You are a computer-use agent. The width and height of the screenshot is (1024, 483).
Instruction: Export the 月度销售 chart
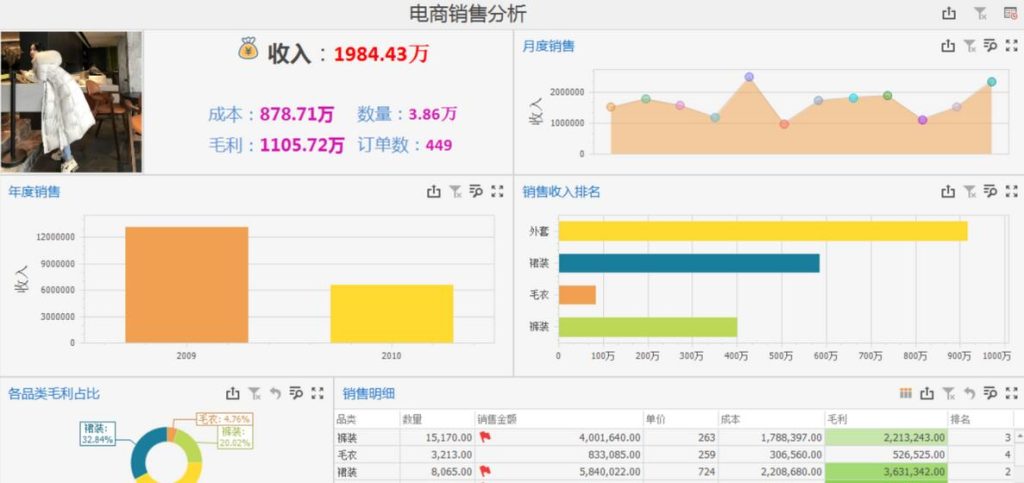tap(948, 46)
